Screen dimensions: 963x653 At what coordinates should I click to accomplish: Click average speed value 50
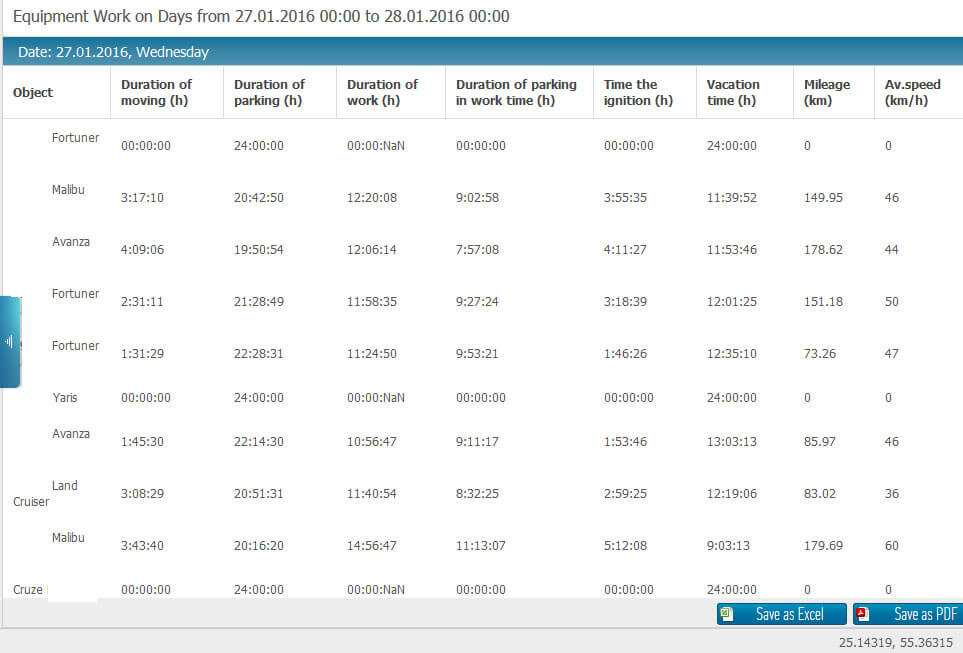pyautogui.click(x=891, y=302)
